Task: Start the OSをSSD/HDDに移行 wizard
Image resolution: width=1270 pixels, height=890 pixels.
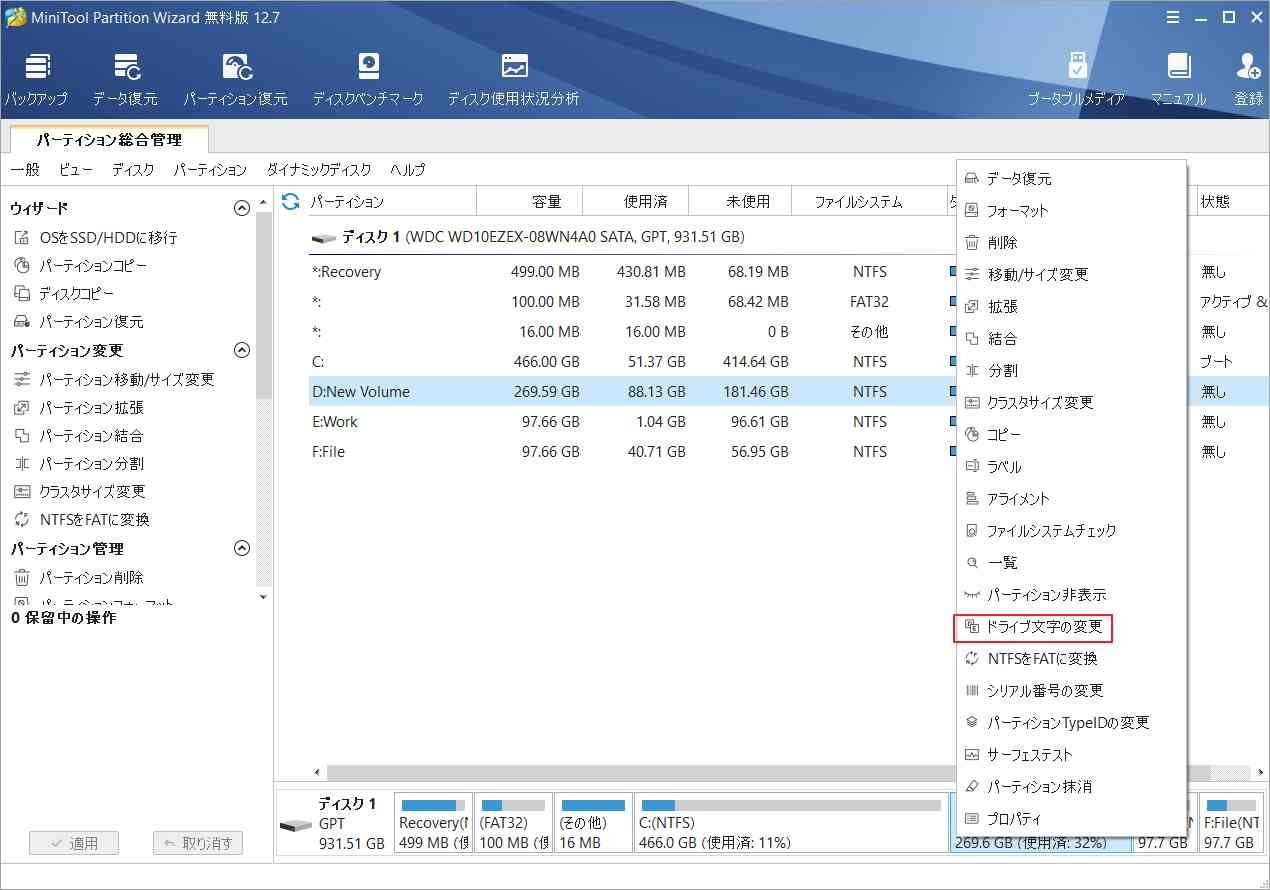Action: click(96, 238)
